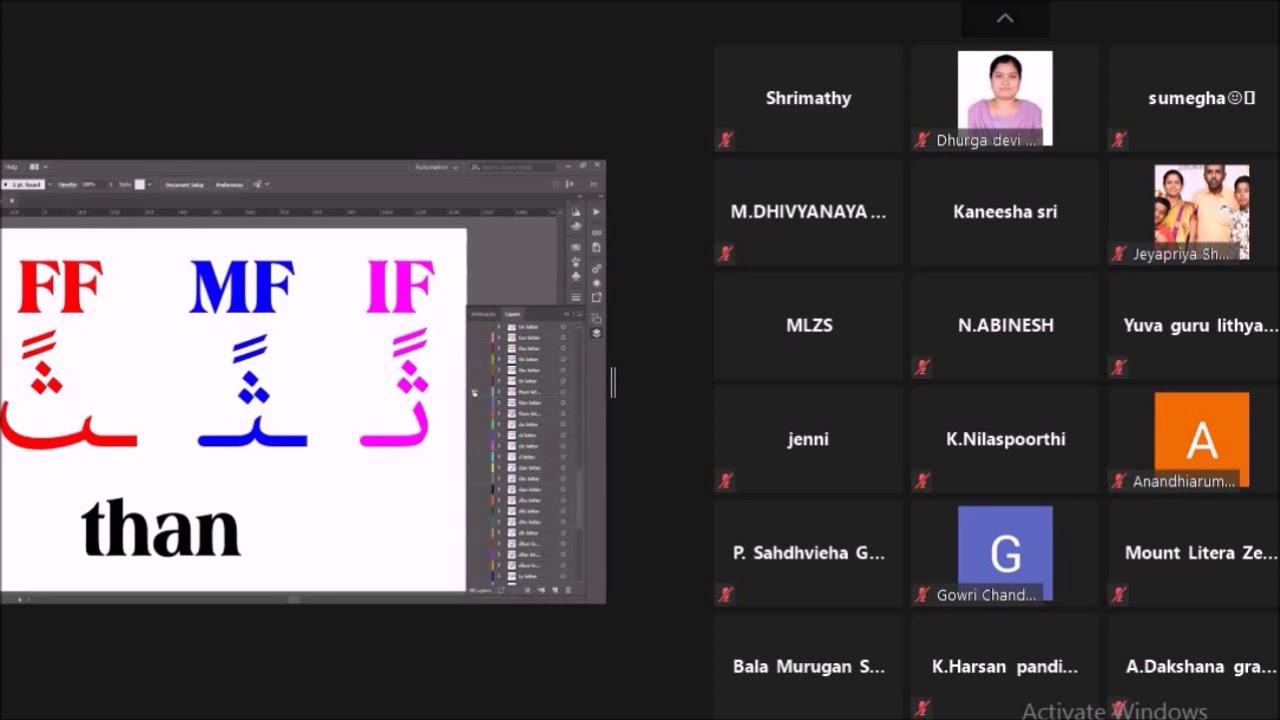Viewport: 1280px width, 720px height.
Task: Open the Preferences button in control bar
Action: point(229,185)
